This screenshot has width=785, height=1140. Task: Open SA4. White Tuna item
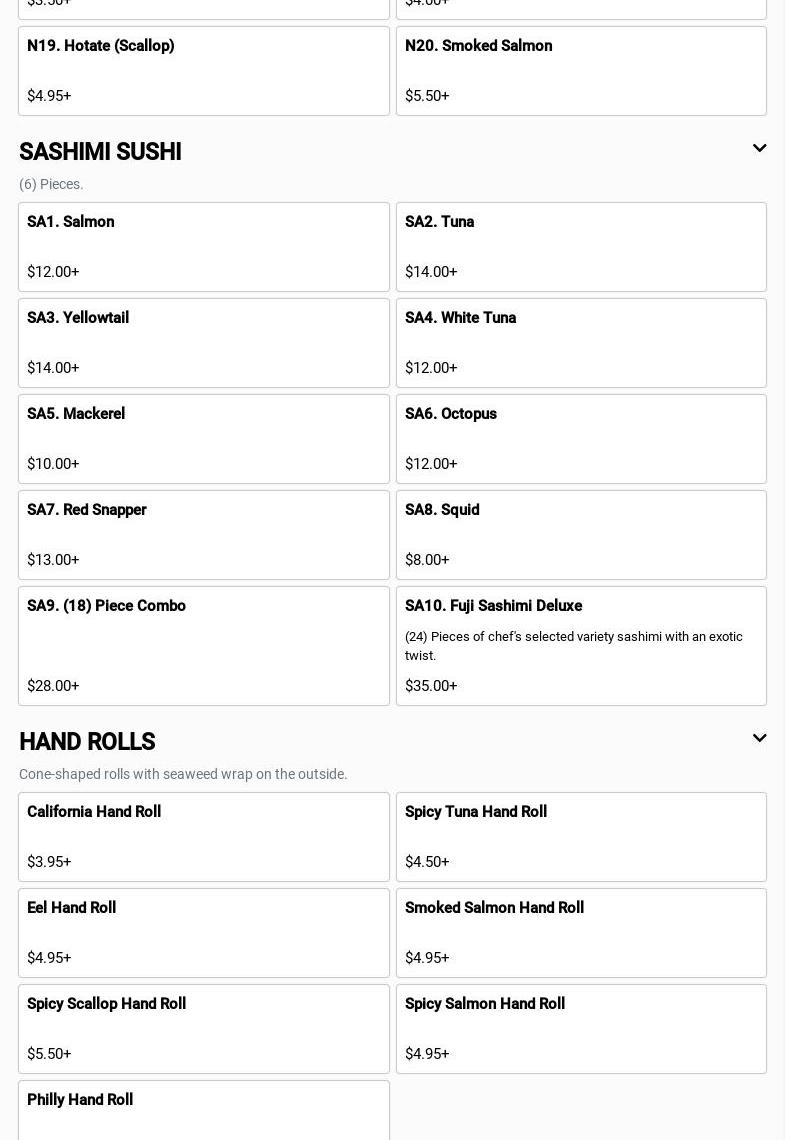(x=581, y=343)
